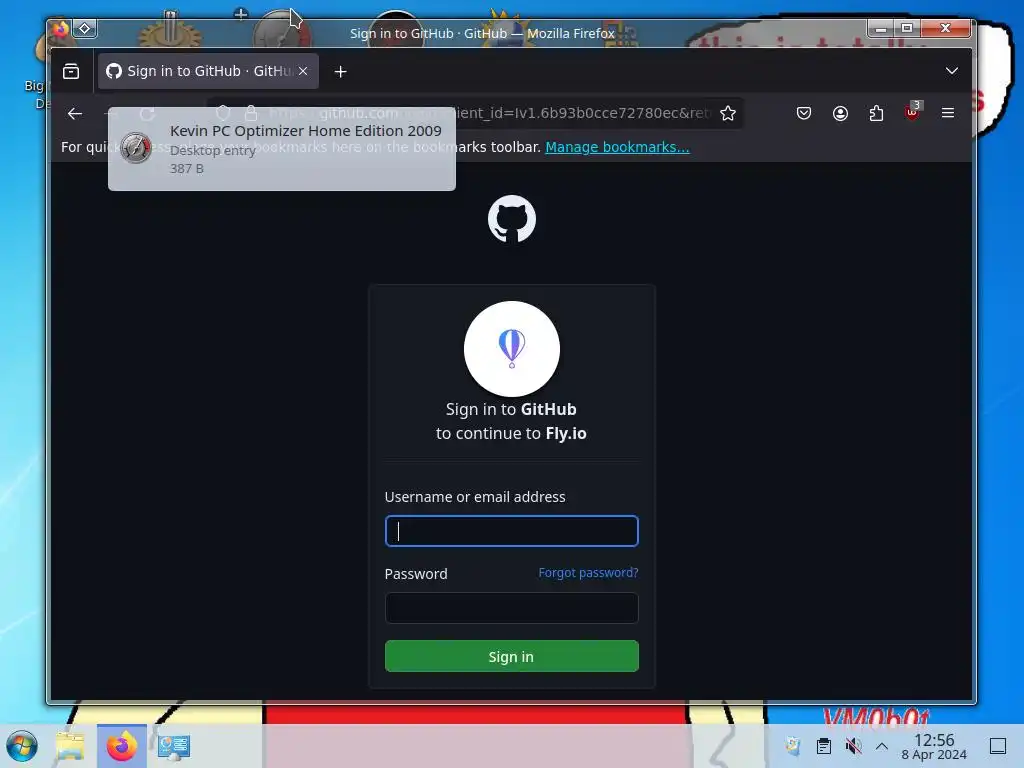Click the updates notifier tray icon
This screenshot has height=768, width=1024.
[793, 746]
